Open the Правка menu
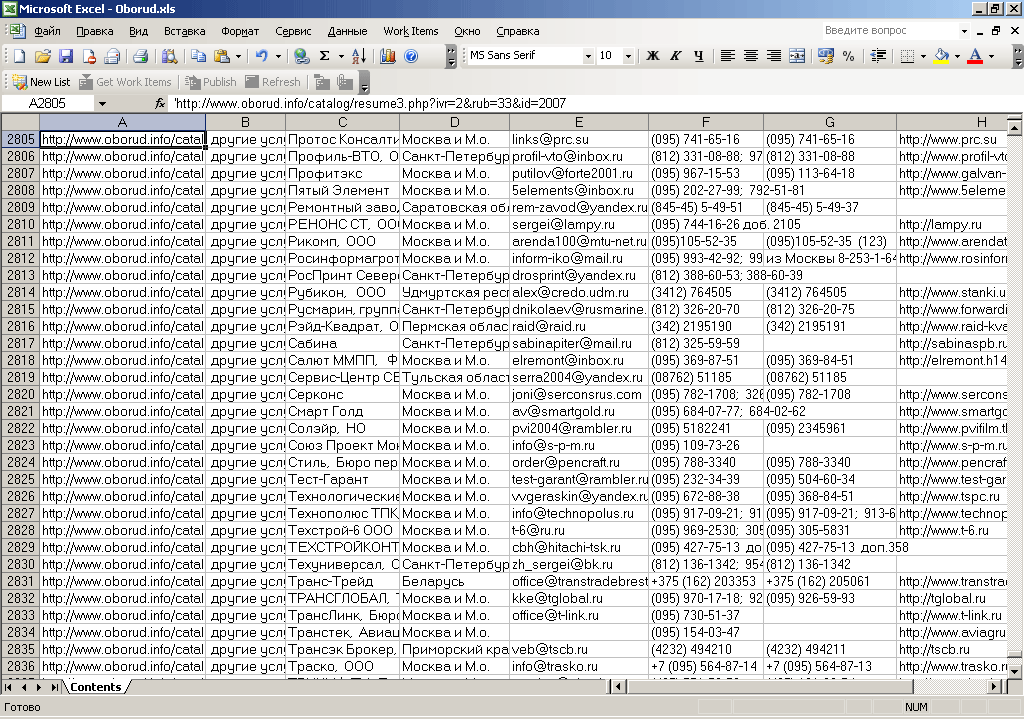Image resolution: width=1024 pixels, height=719 pixels. tap(95, 31)
